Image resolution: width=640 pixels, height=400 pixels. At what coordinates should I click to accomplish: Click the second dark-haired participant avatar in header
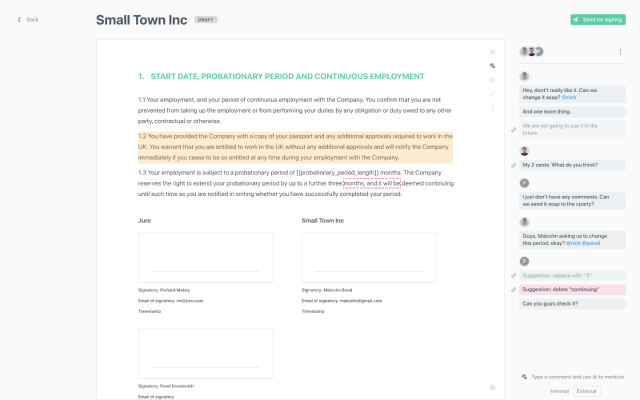click(x=531, y=51)
